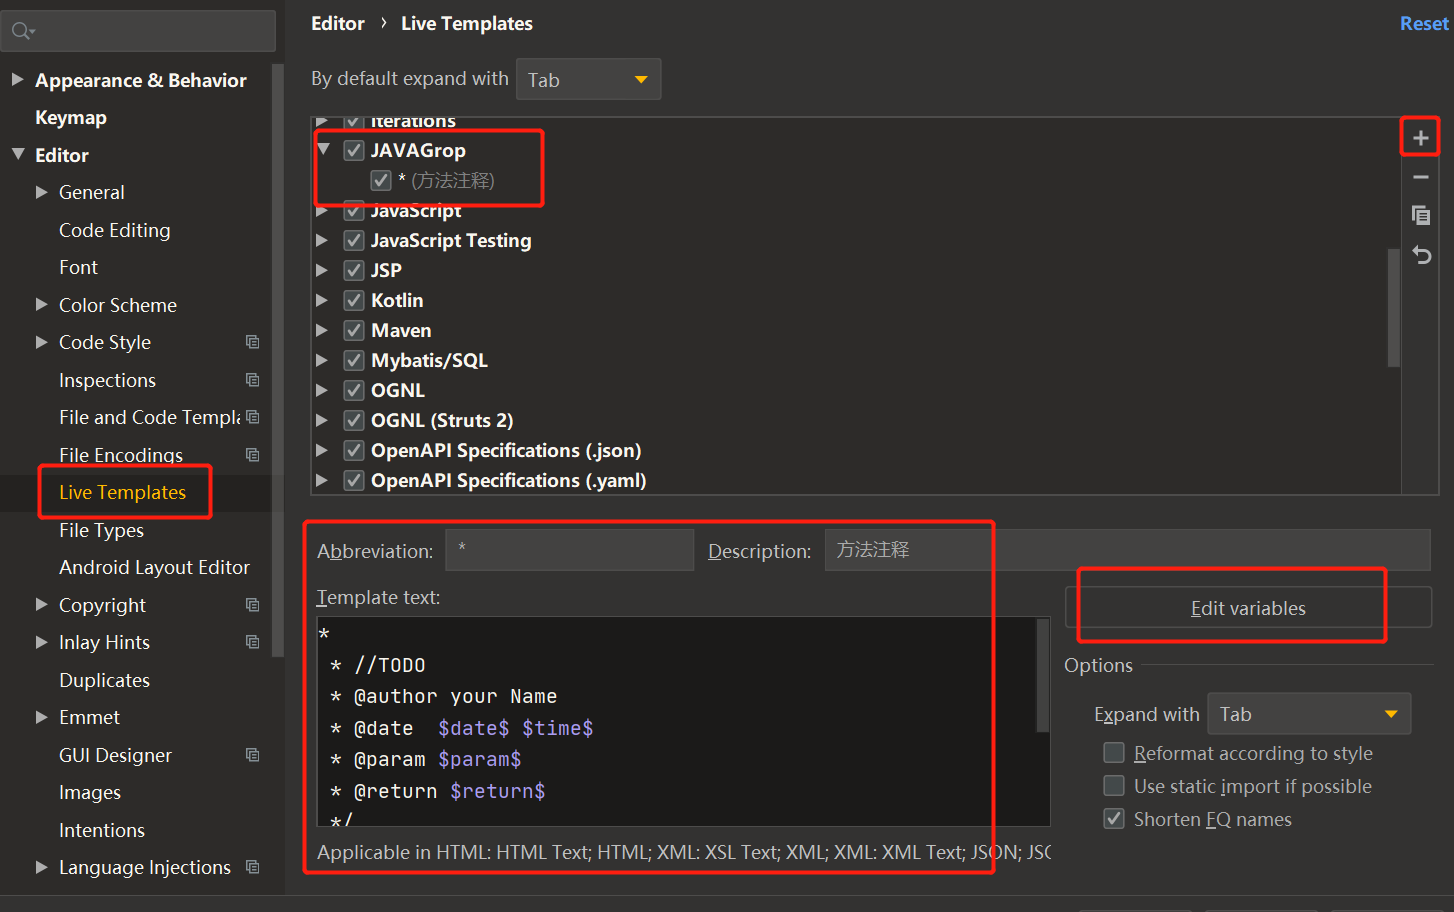Enable Use static import if possible
This screenshot has height=912, width=1454.
[x=1114, y=785]
